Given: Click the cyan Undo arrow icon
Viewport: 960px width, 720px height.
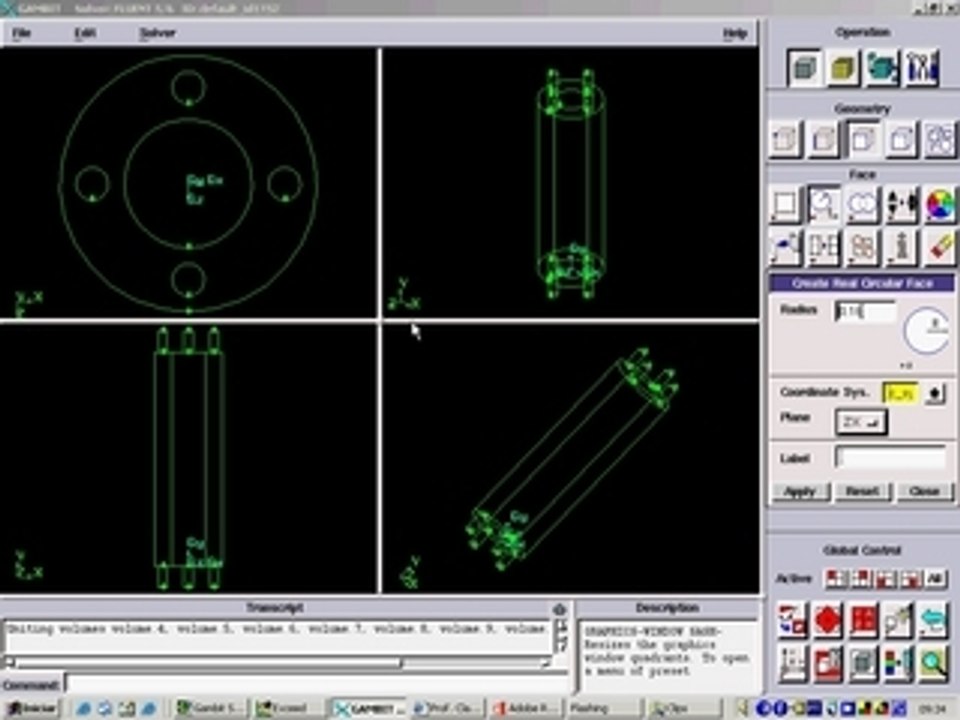Looking at the screenshot, I should coord(933,620).
